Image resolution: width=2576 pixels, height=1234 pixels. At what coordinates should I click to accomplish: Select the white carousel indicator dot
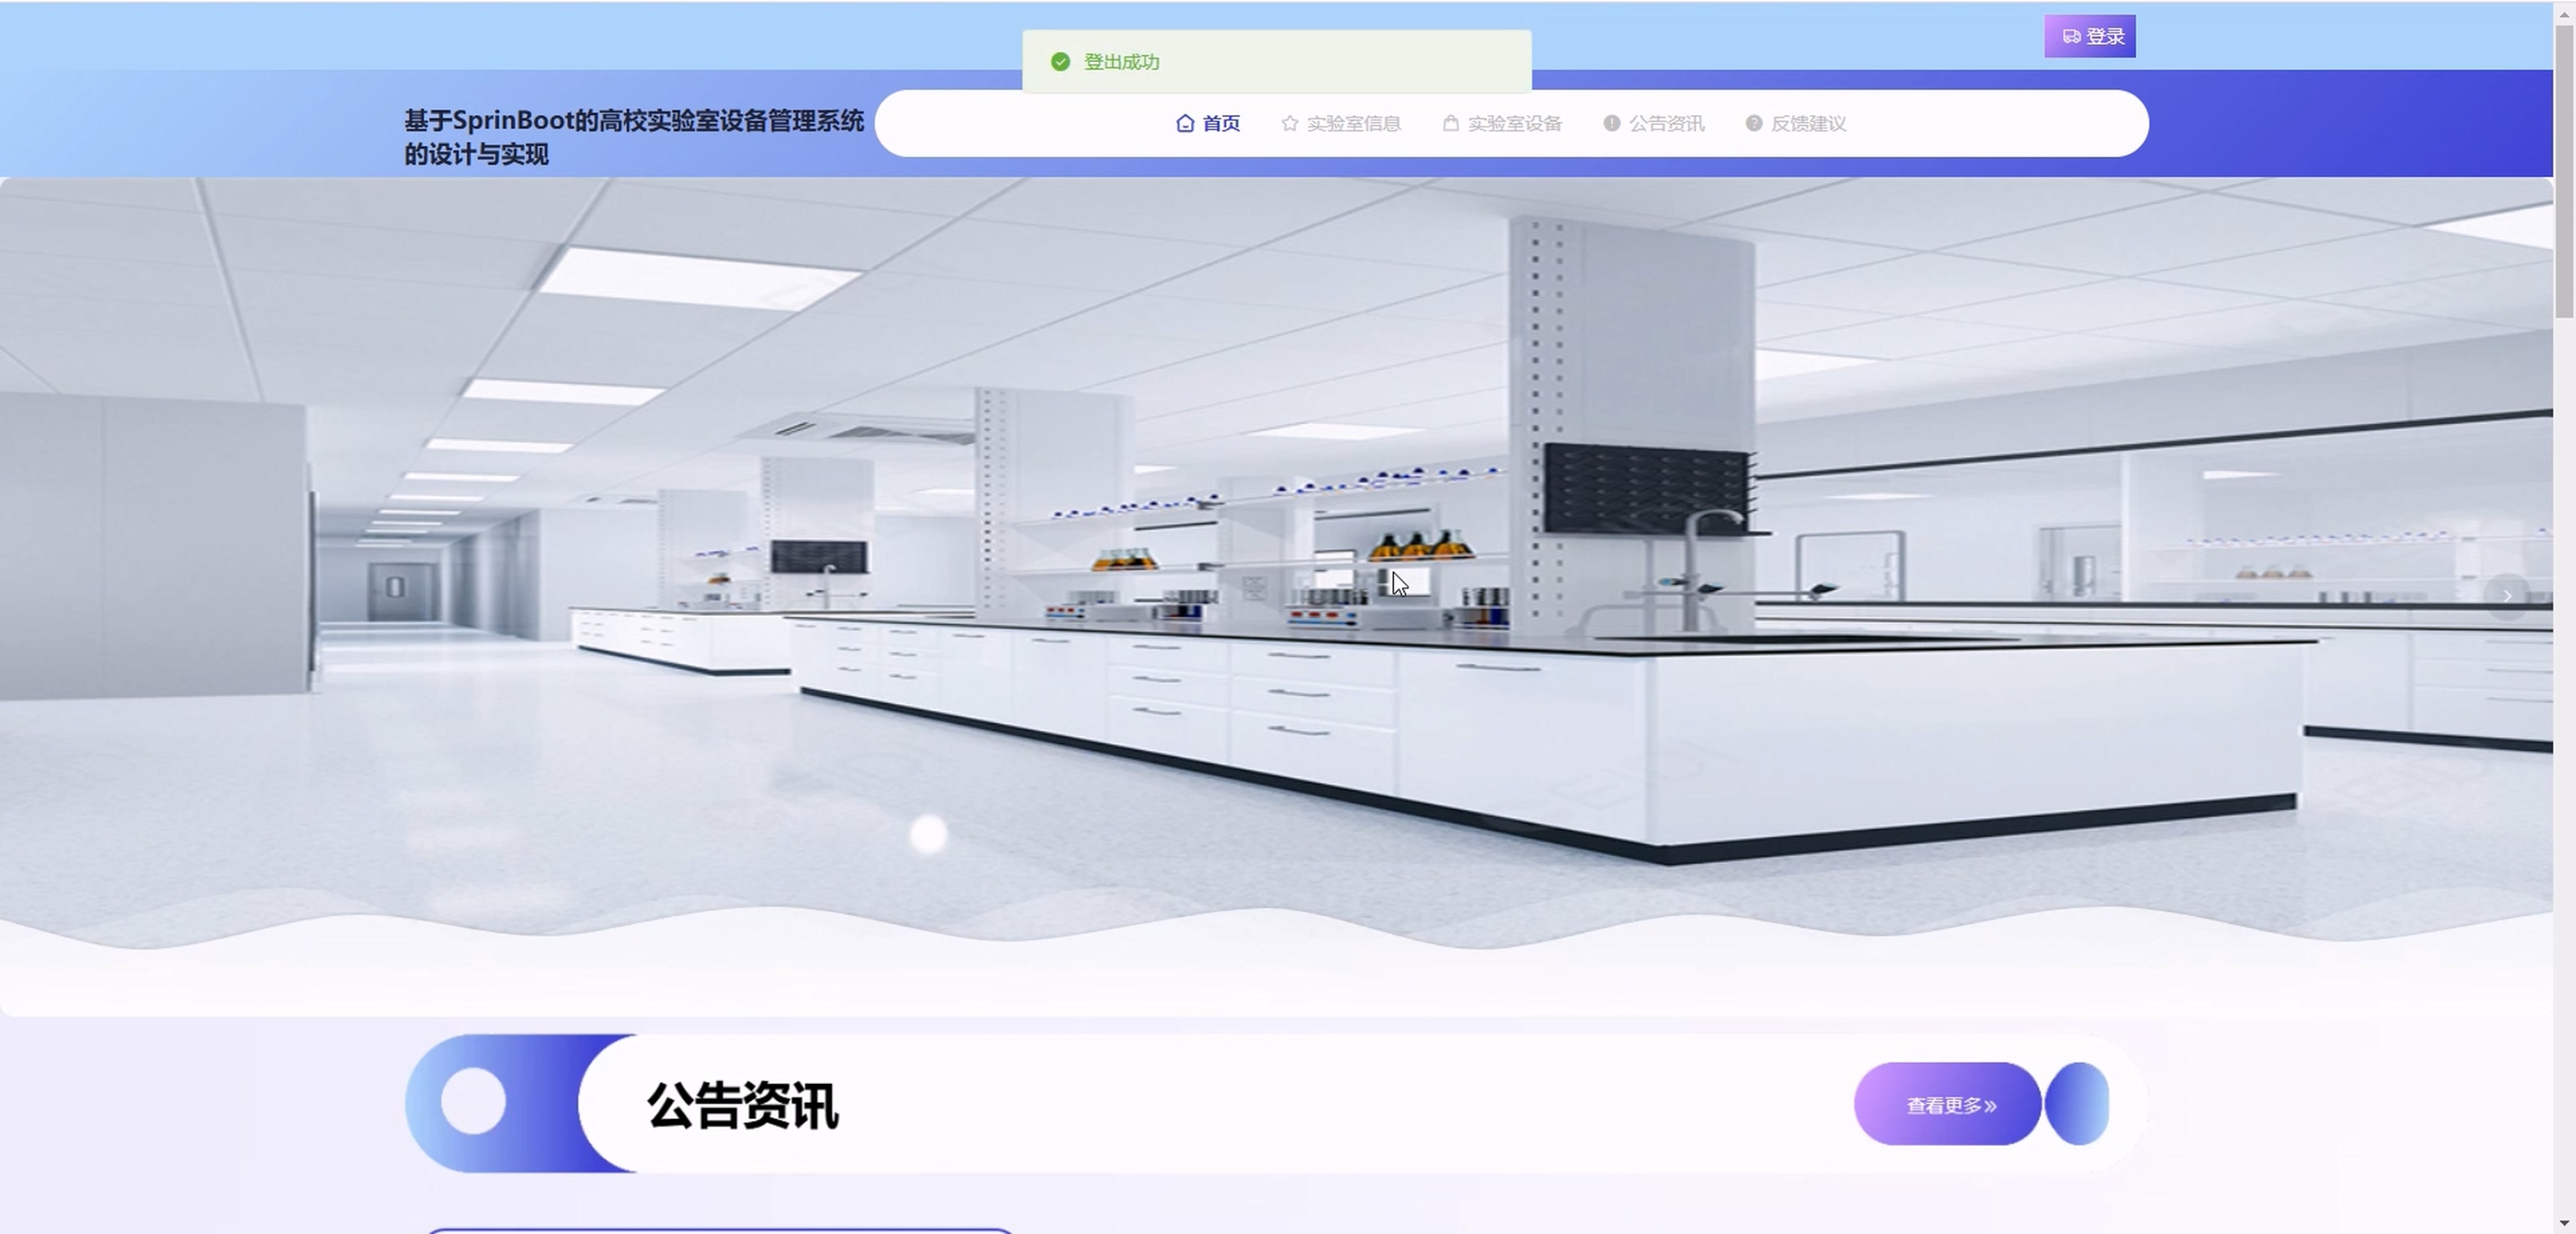[928, 834]
